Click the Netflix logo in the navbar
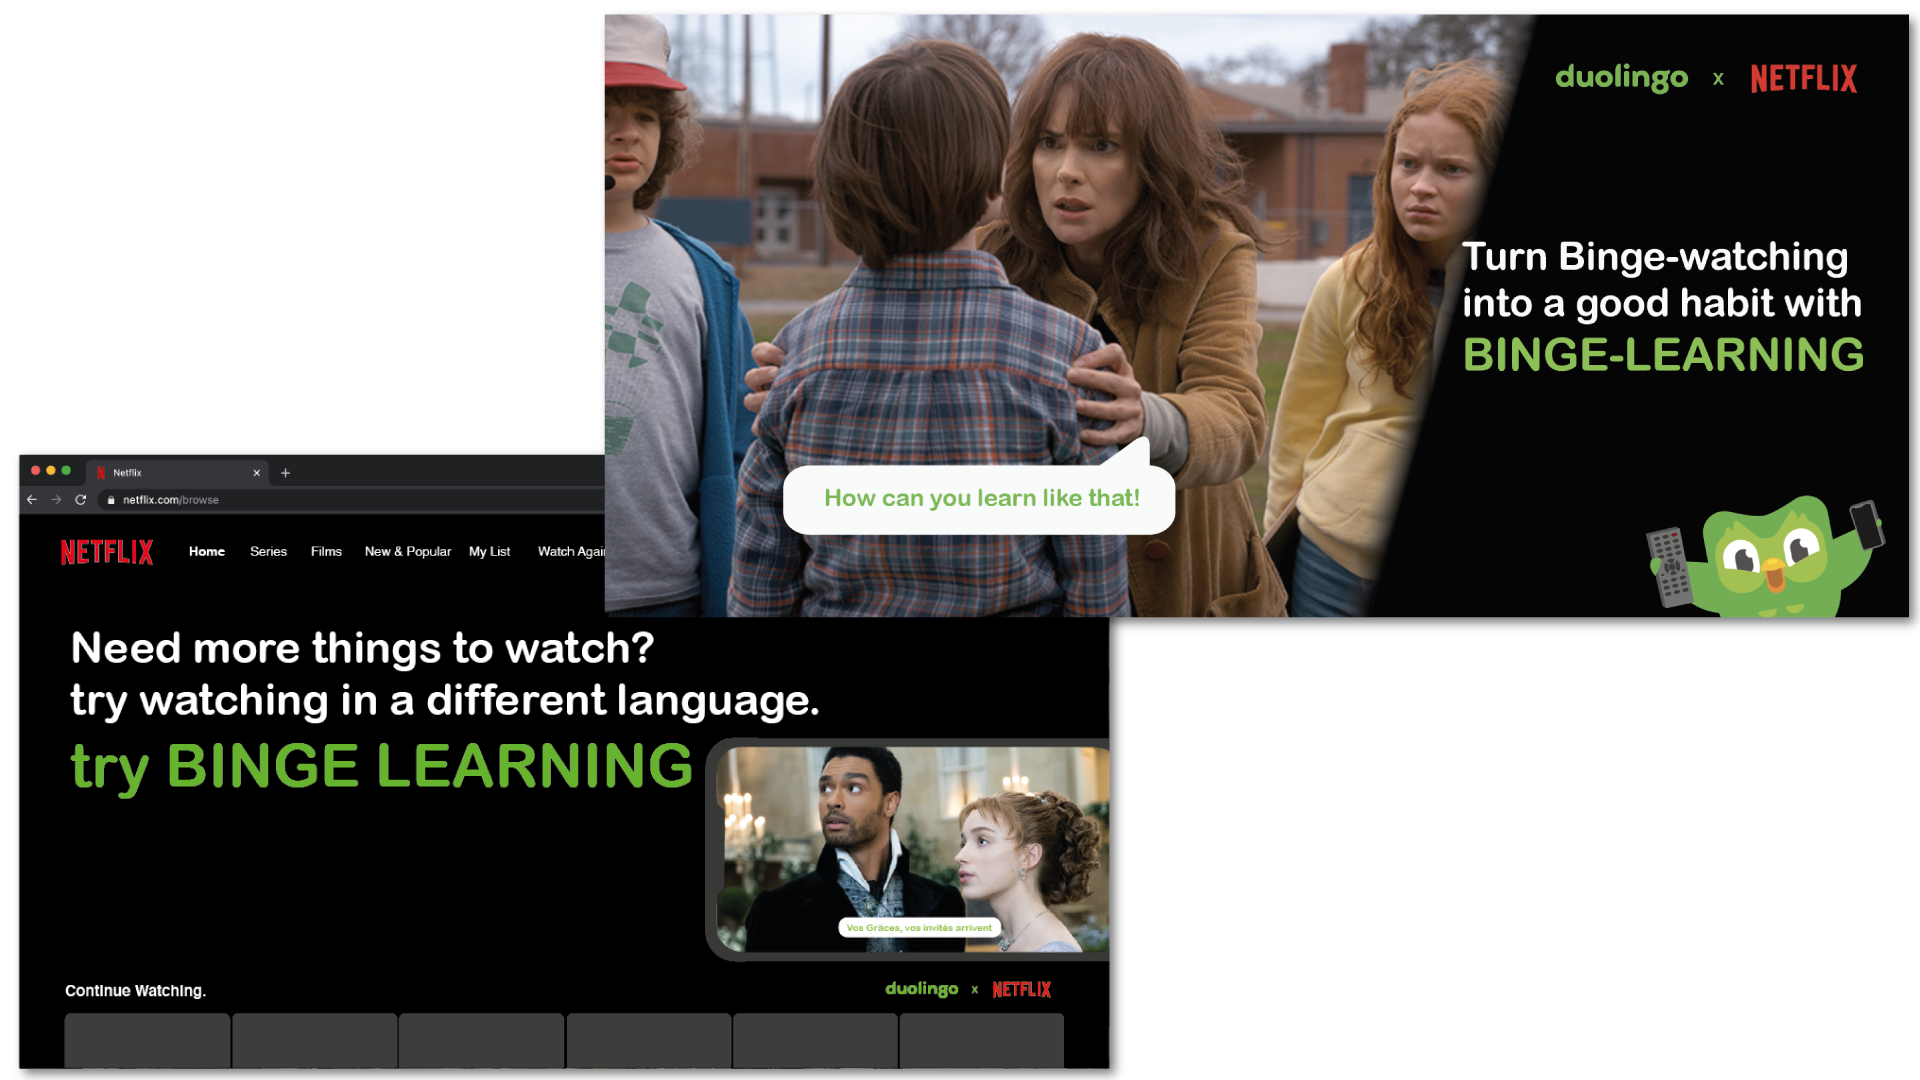This screenshot has height=1080, width=1920. [x=107, y=552]
